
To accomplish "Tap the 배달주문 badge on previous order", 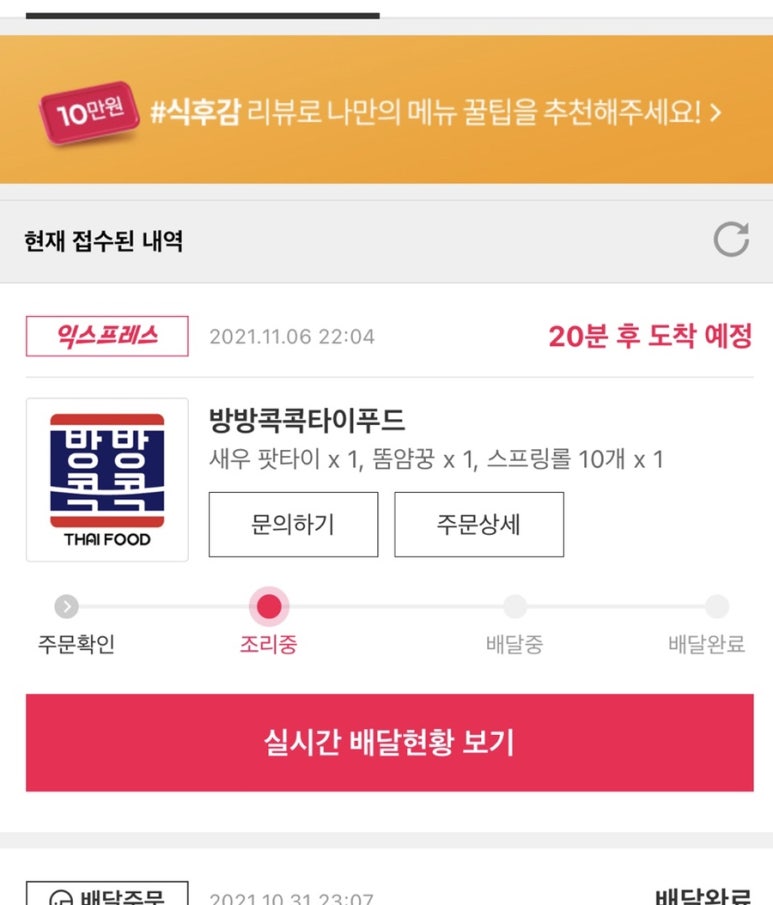I will pos(107,893).
